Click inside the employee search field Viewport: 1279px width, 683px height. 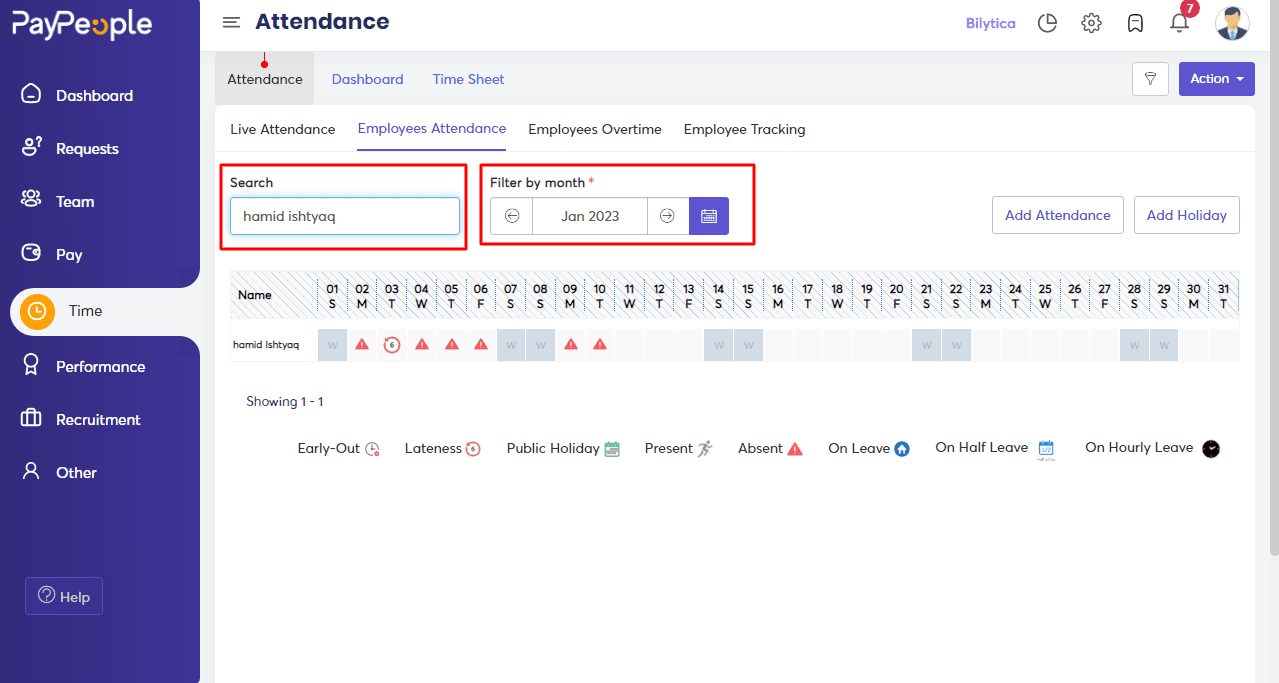[344, 216]
